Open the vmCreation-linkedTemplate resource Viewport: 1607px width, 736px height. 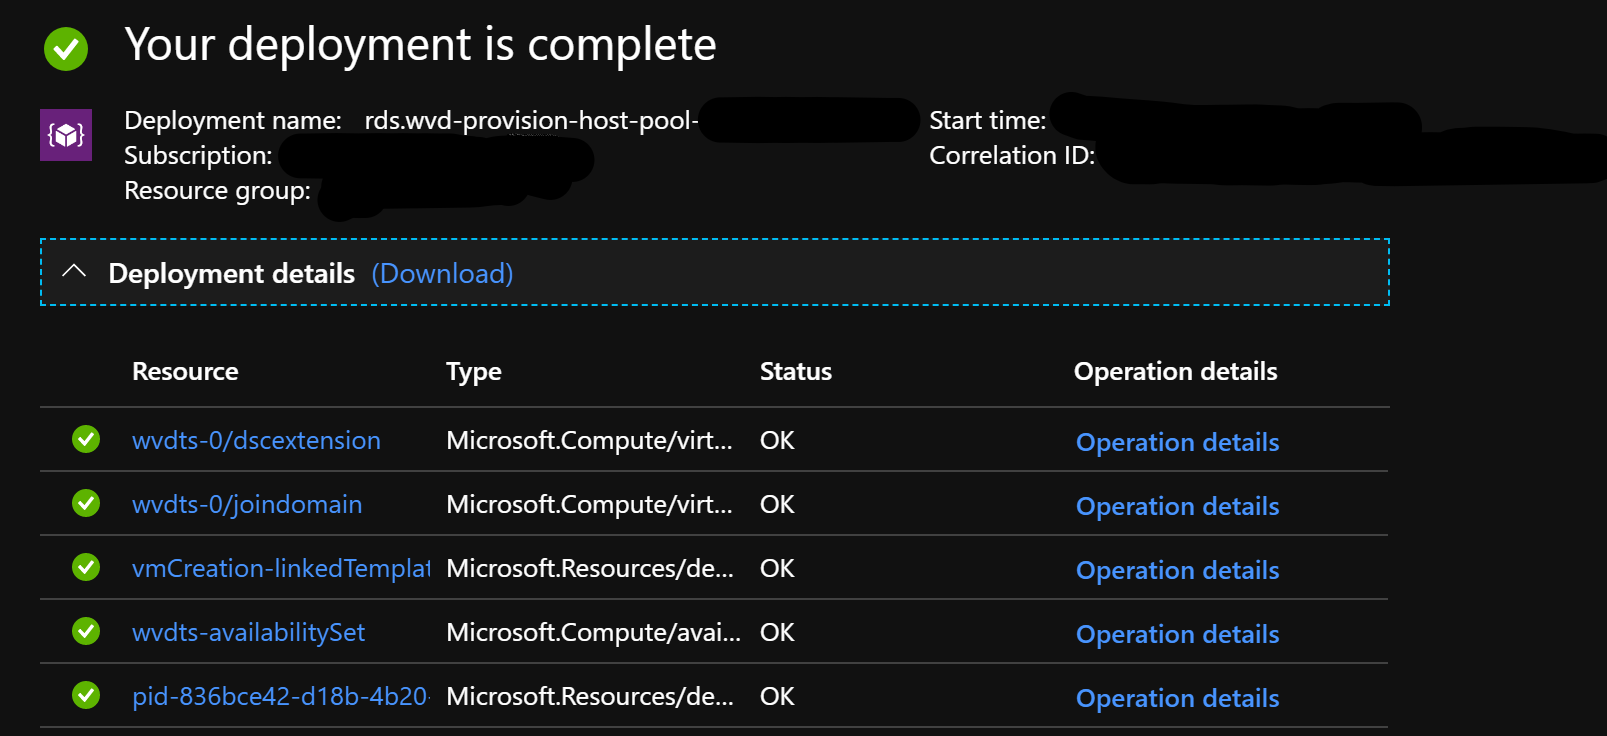click(x=281, y=568)
